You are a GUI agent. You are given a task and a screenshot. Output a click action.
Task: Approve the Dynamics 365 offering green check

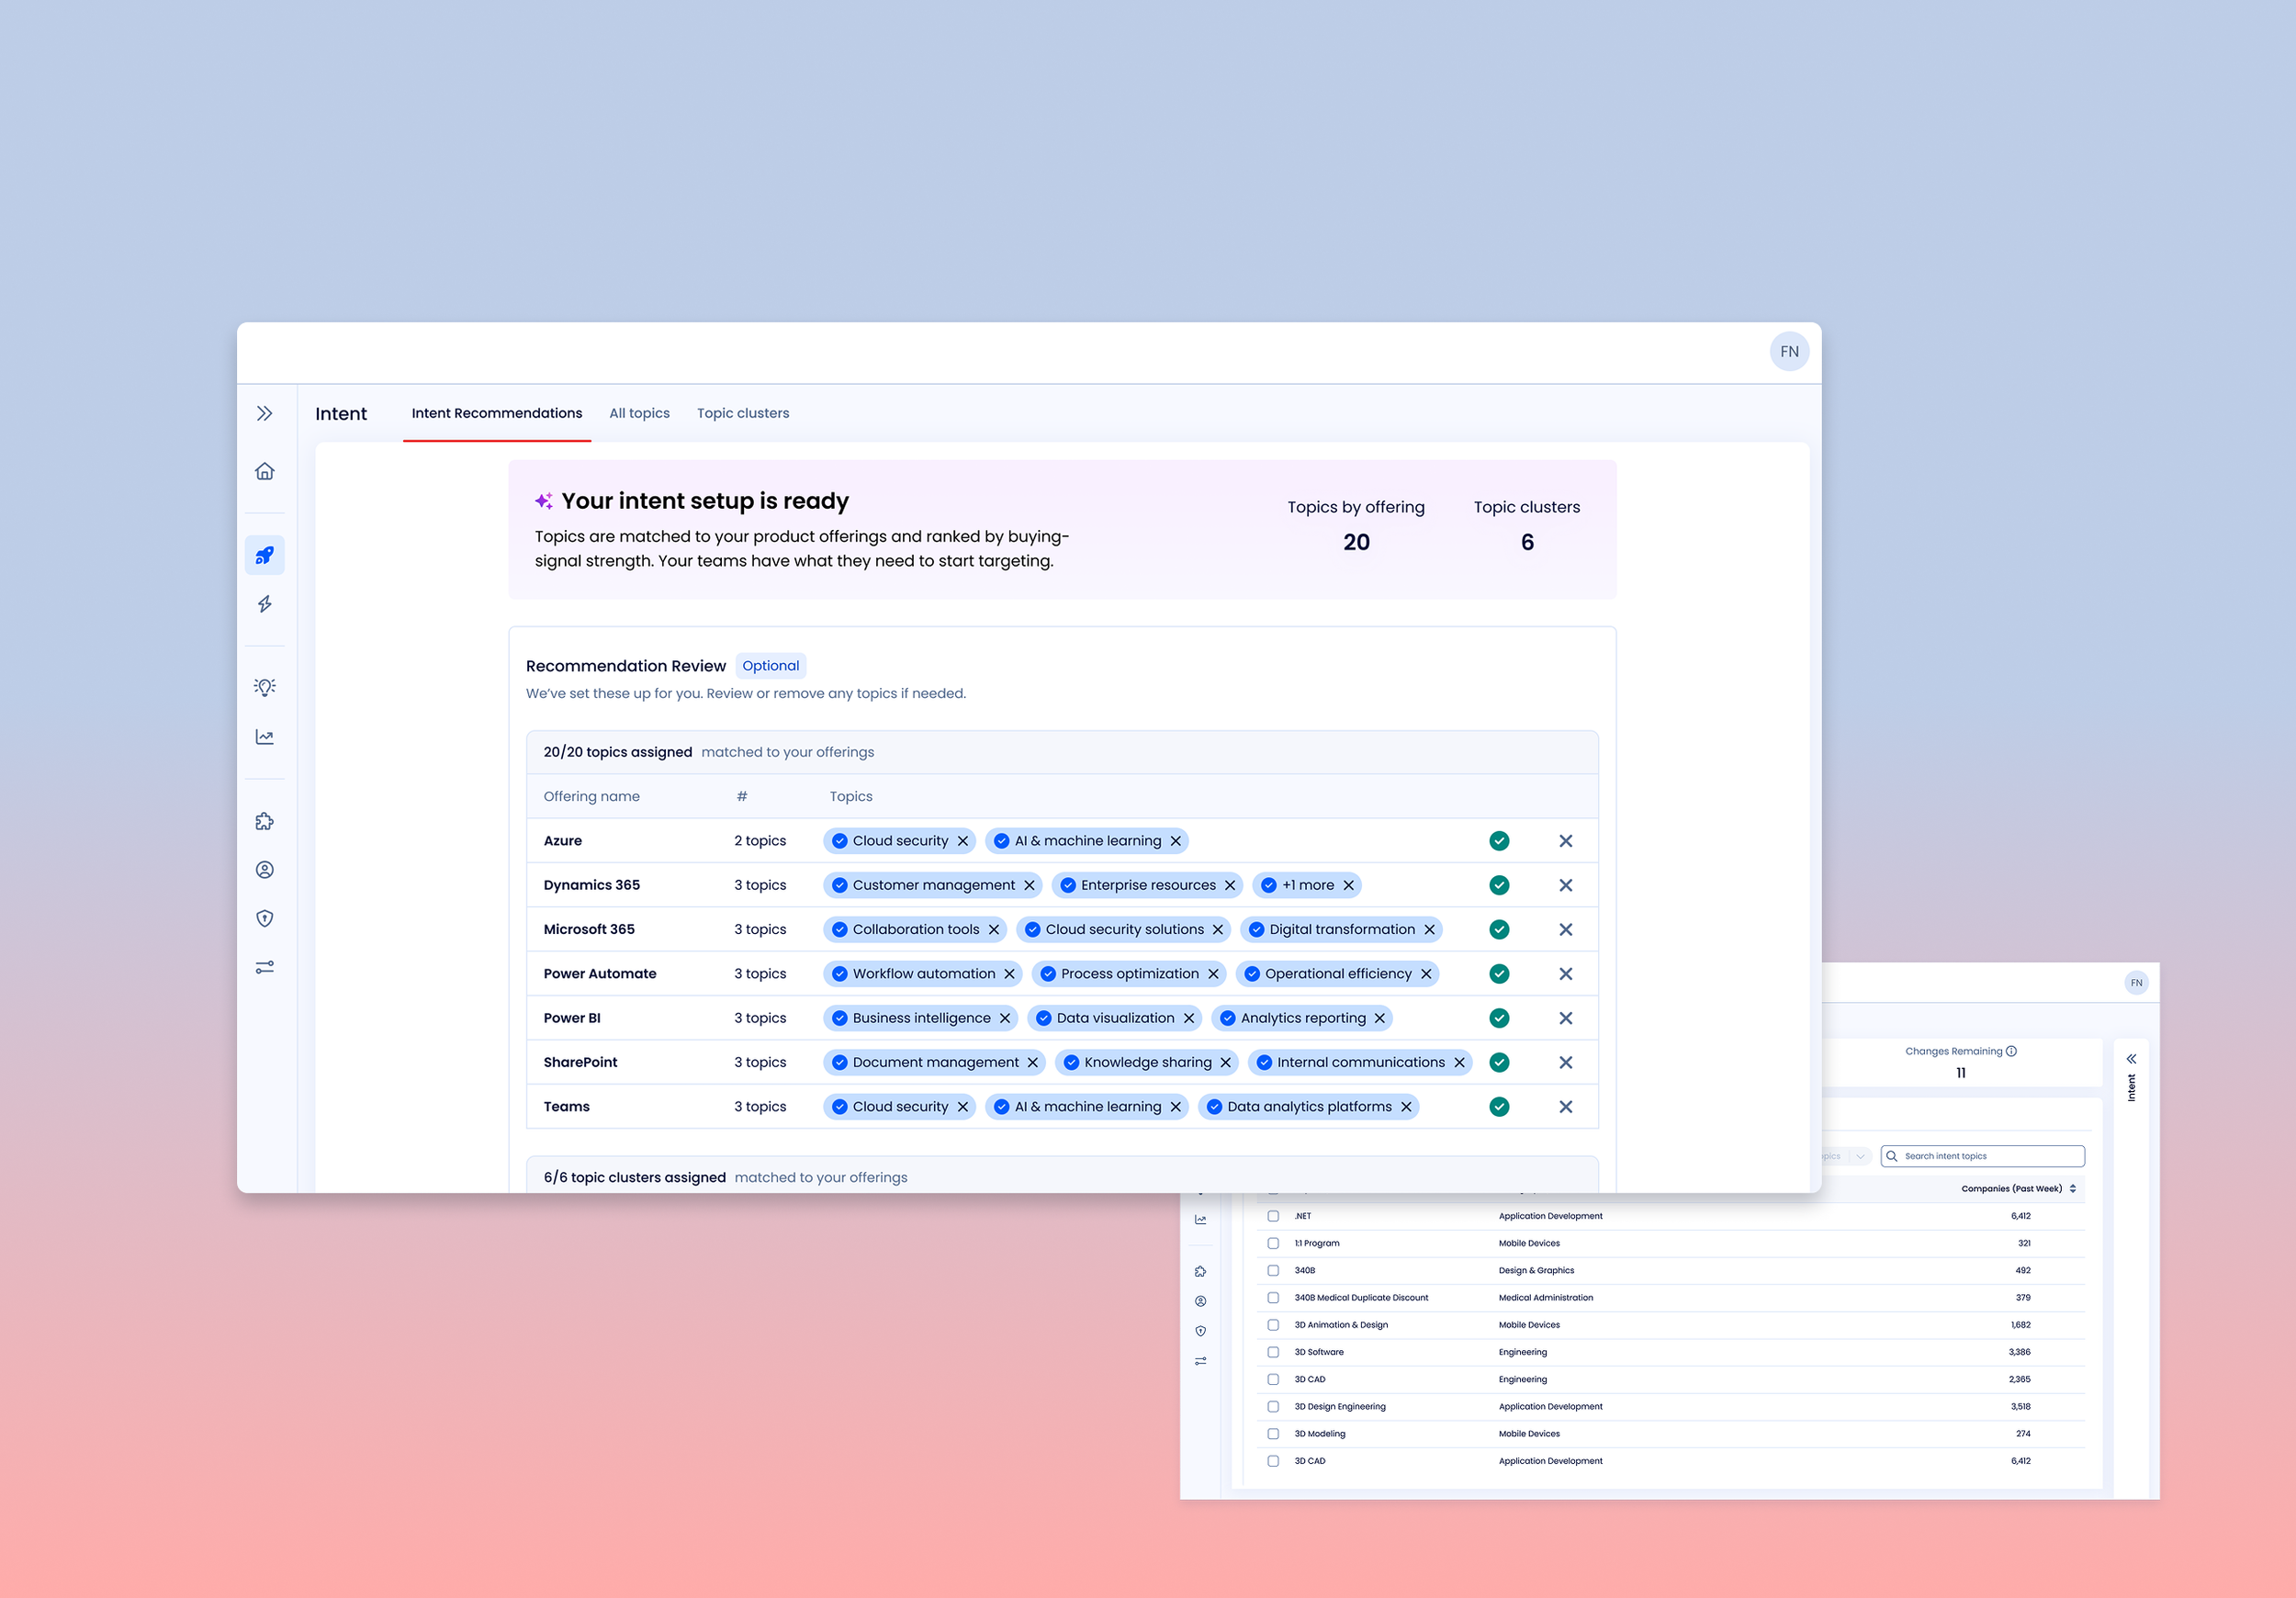click(x=1498, y=885)
